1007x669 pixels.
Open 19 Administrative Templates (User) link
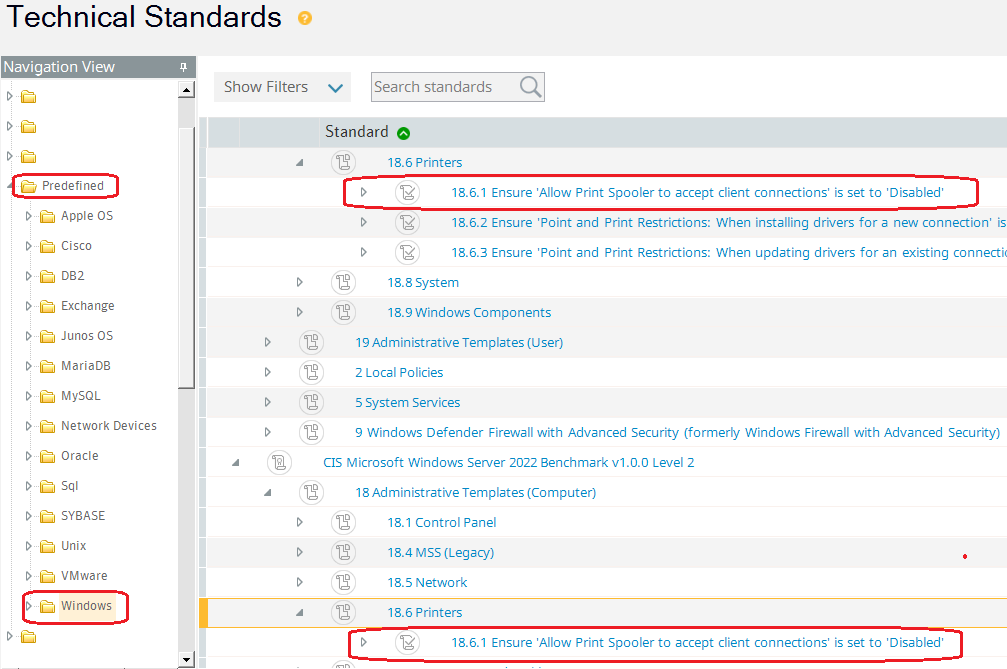coord(459,343)
